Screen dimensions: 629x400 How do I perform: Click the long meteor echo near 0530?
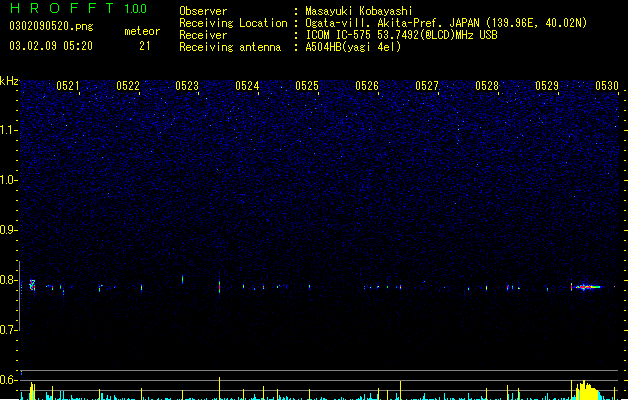[586, 287]
